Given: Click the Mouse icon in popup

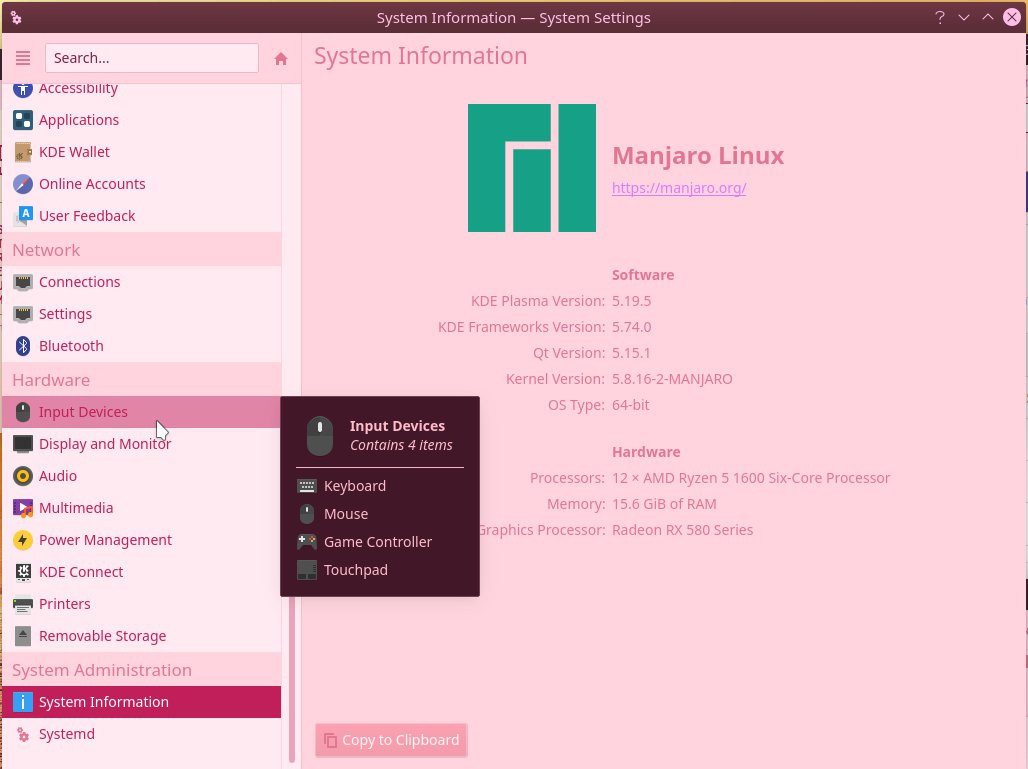Looking at the screenshot, I should (307, 514).
